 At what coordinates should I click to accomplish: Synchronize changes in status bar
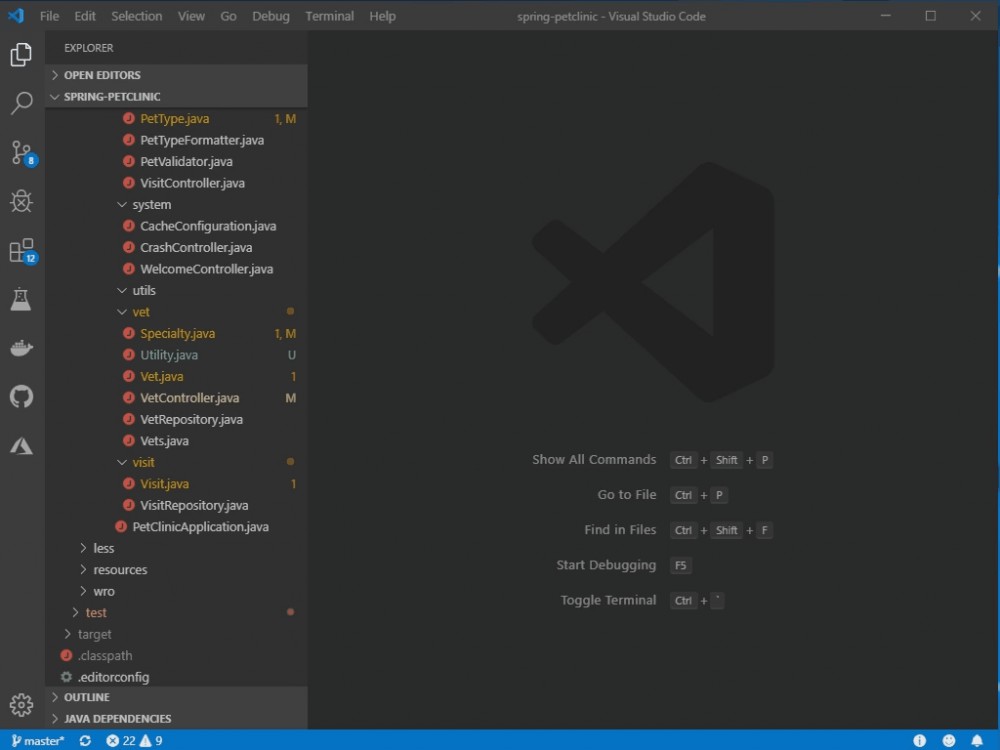point(85,740)
